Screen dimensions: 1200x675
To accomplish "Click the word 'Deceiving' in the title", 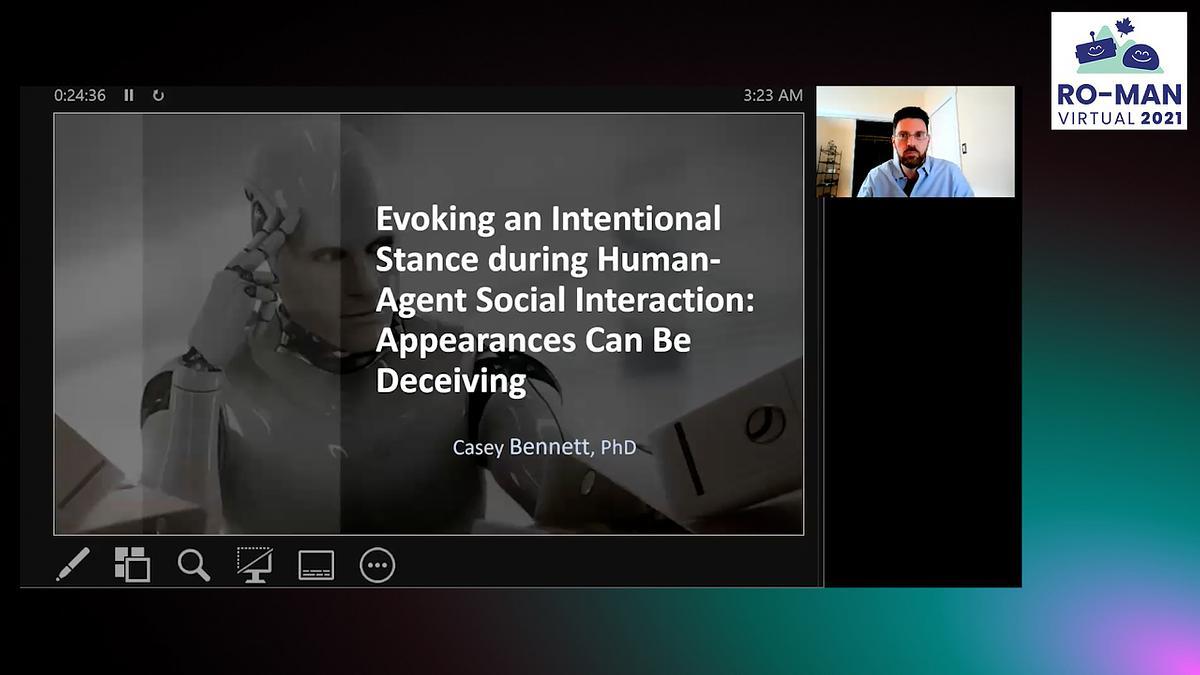I will (450, 381).
